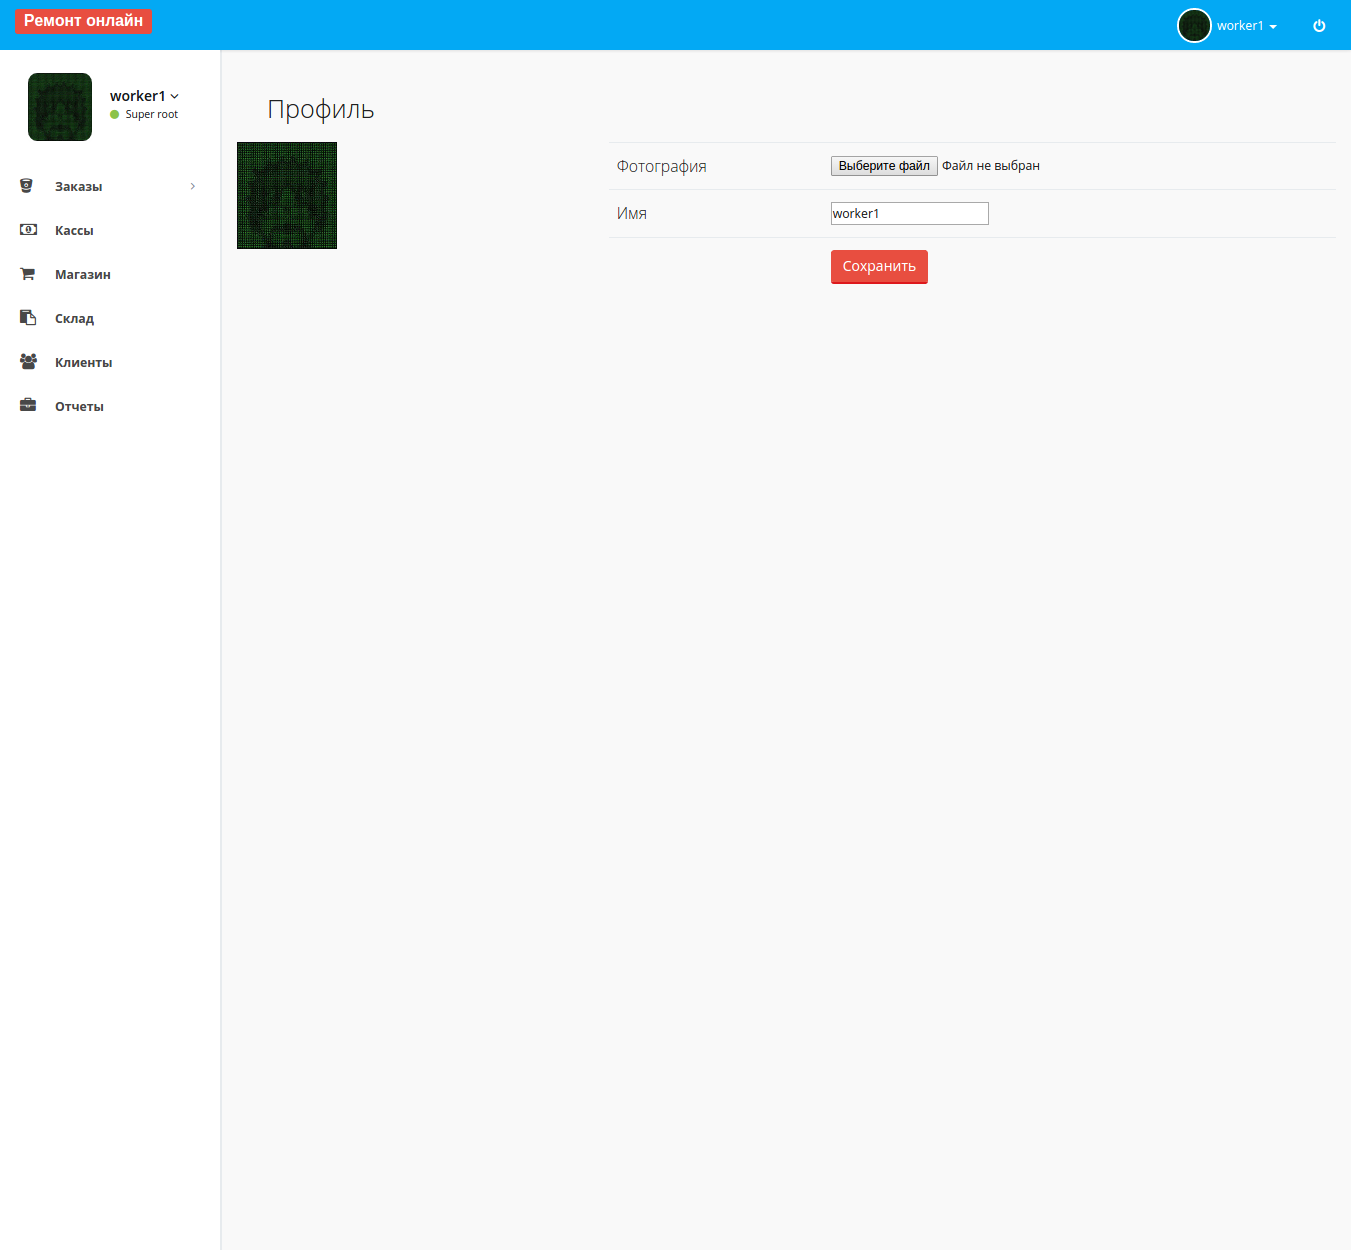Image resolution: width=1351 pixels, height=1250 pixels.
Task: Click the Кассы money icon
Action: point(28,230)
